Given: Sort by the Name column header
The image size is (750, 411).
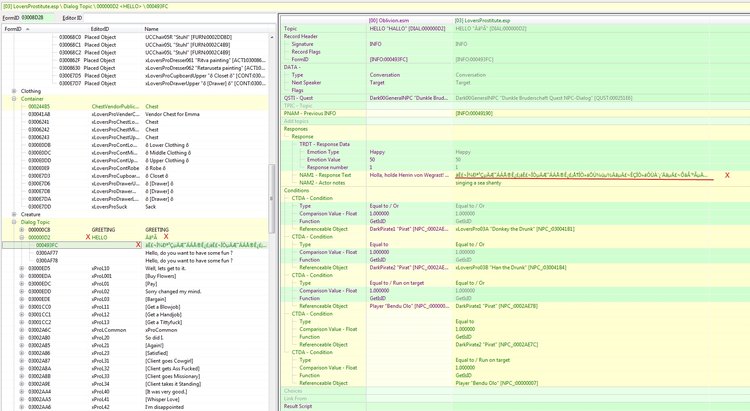Looking at the screenshot, I should point(206,29).
